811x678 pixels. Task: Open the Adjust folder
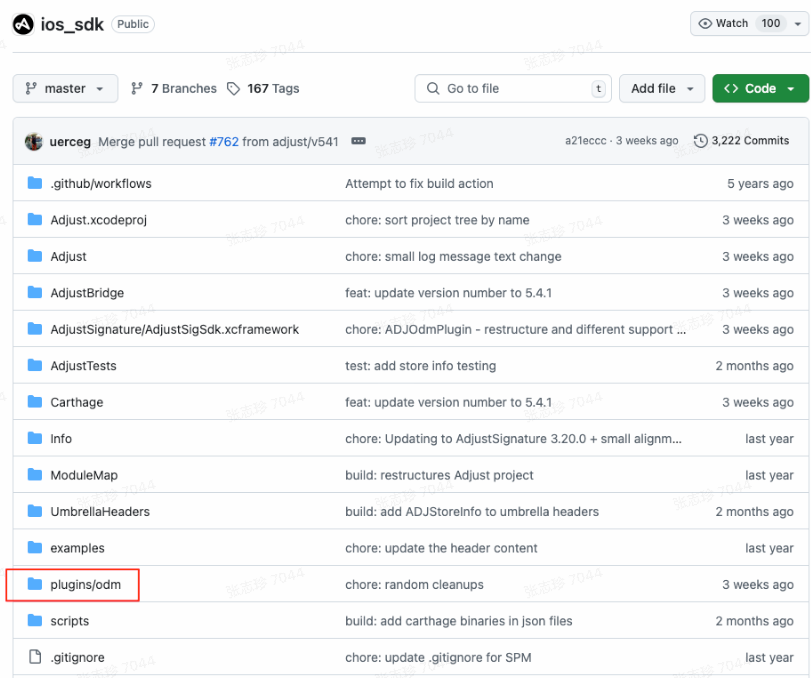click(x=68, y=257)
